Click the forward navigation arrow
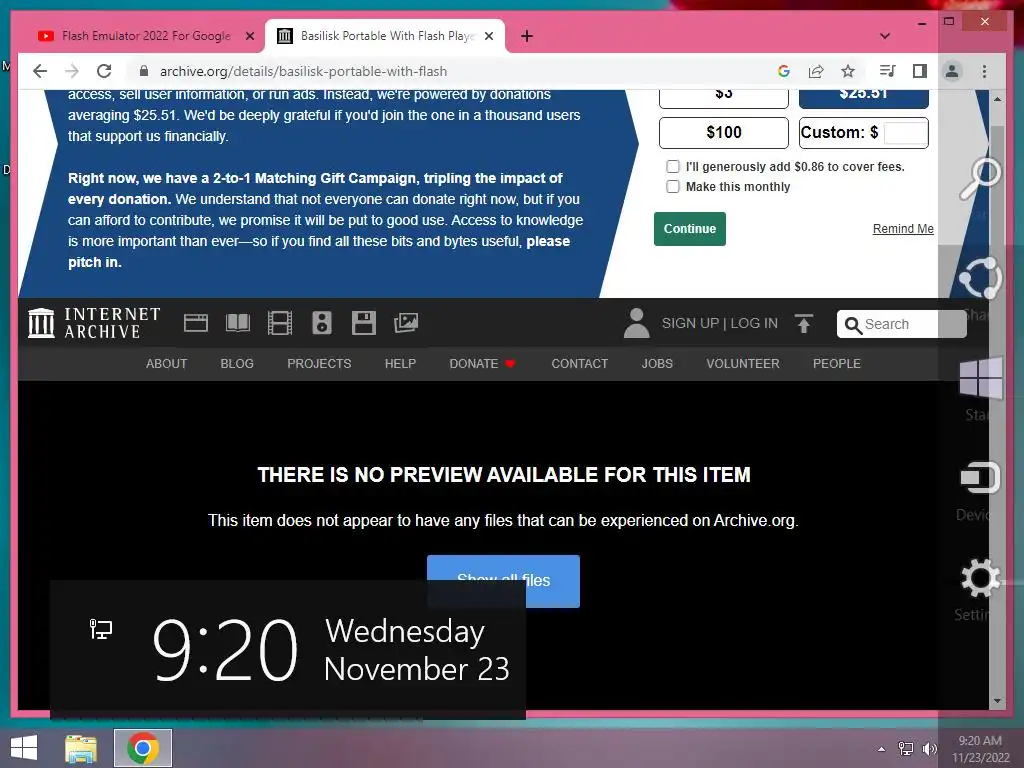 pos(72,71)
